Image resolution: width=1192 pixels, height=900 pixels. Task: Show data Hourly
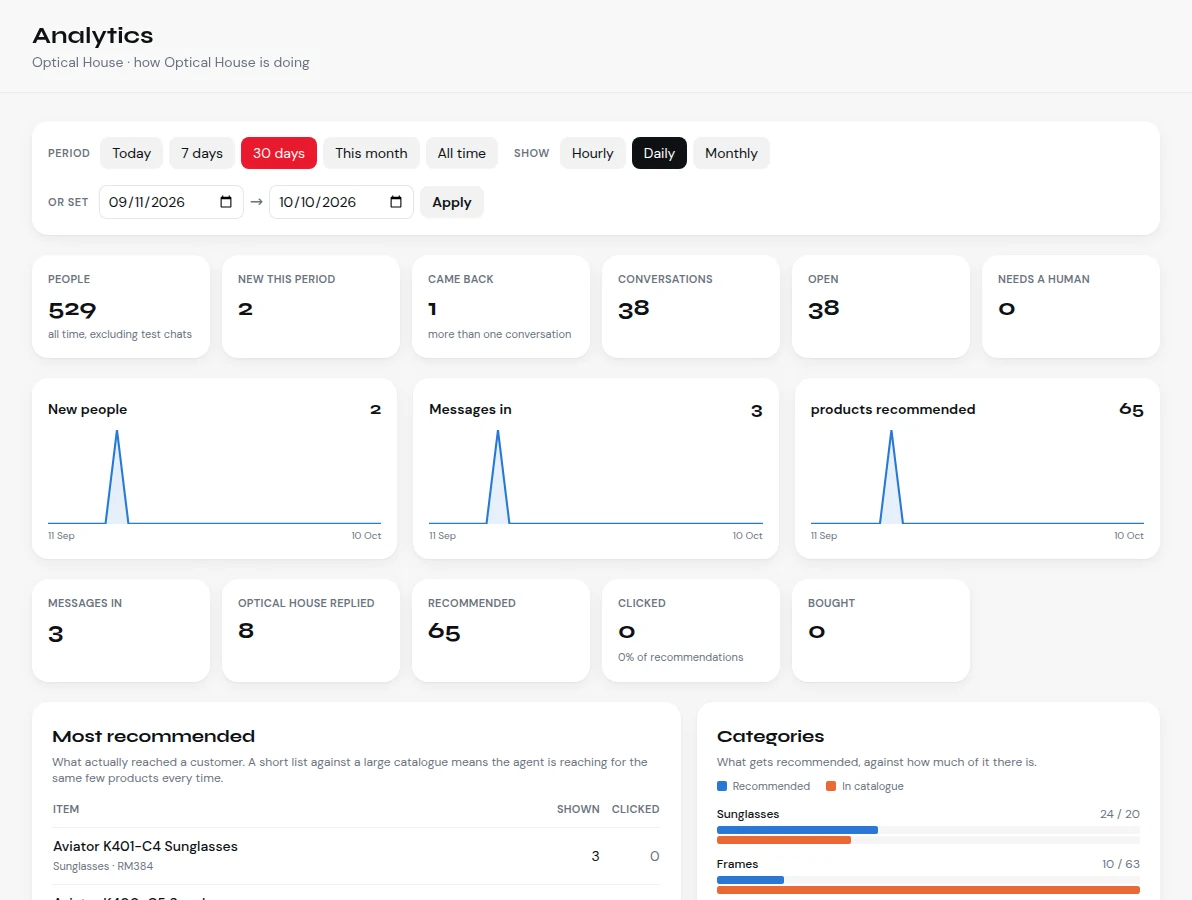pyautogui.click(x=593, y=153)
